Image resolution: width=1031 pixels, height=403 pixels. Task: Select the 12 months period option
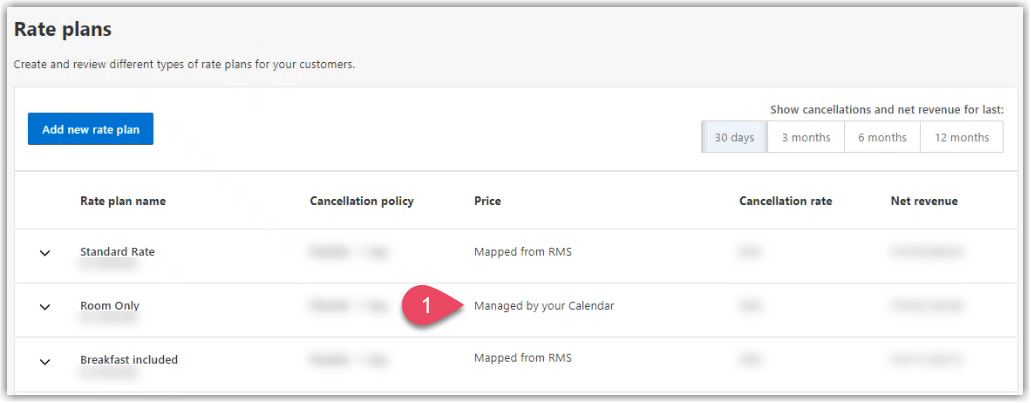pyautogui.click(x=961, y=137)
